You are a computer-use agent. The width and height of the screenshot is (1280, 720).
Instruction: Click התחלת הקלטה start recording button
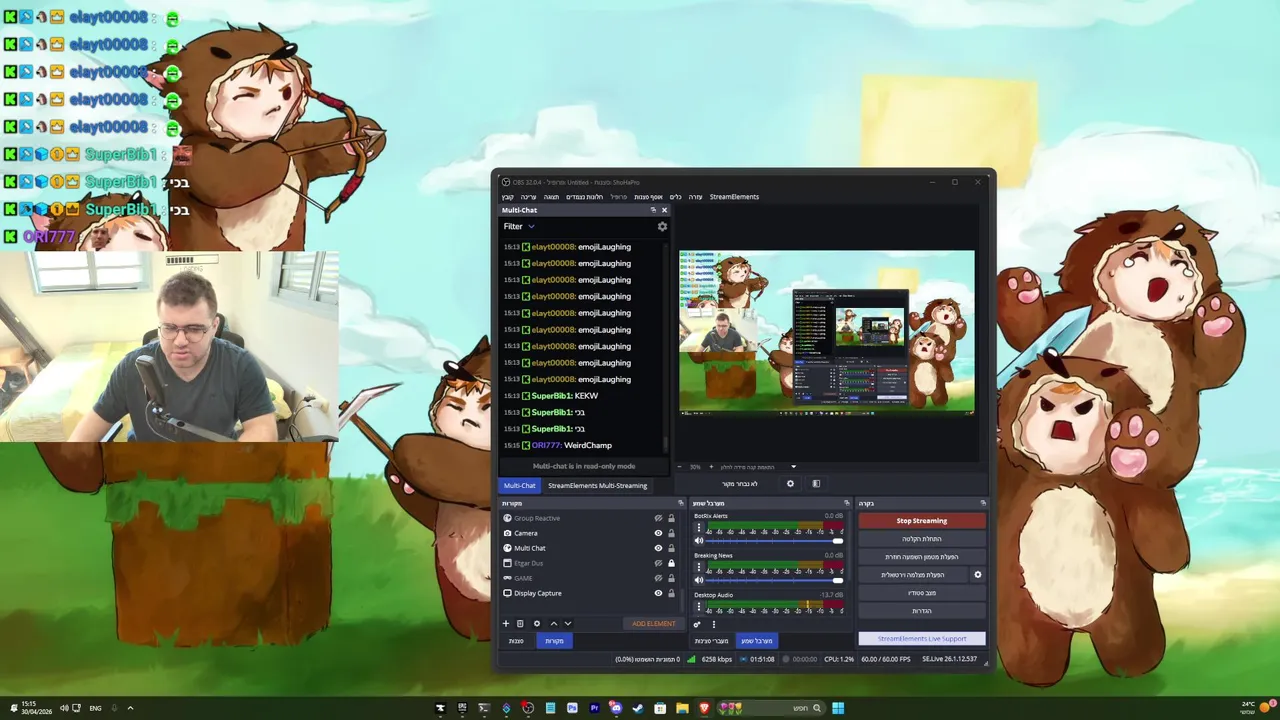pos(922,539)
